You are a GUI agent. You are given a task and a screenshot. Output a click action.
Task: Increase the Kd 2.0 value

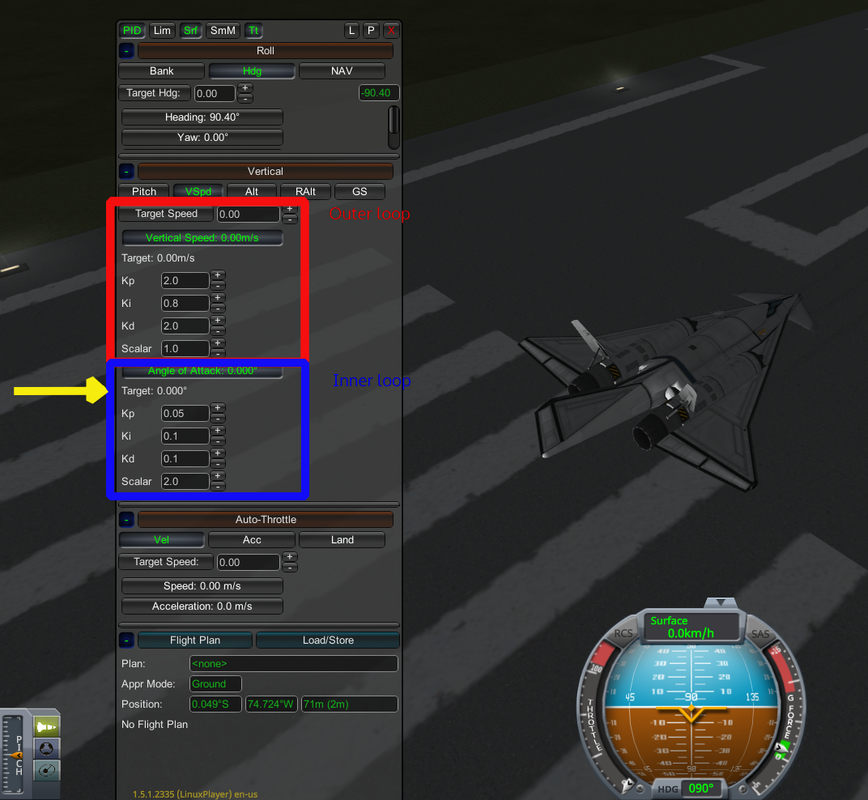pyautogui.click(x=218, y=321)
